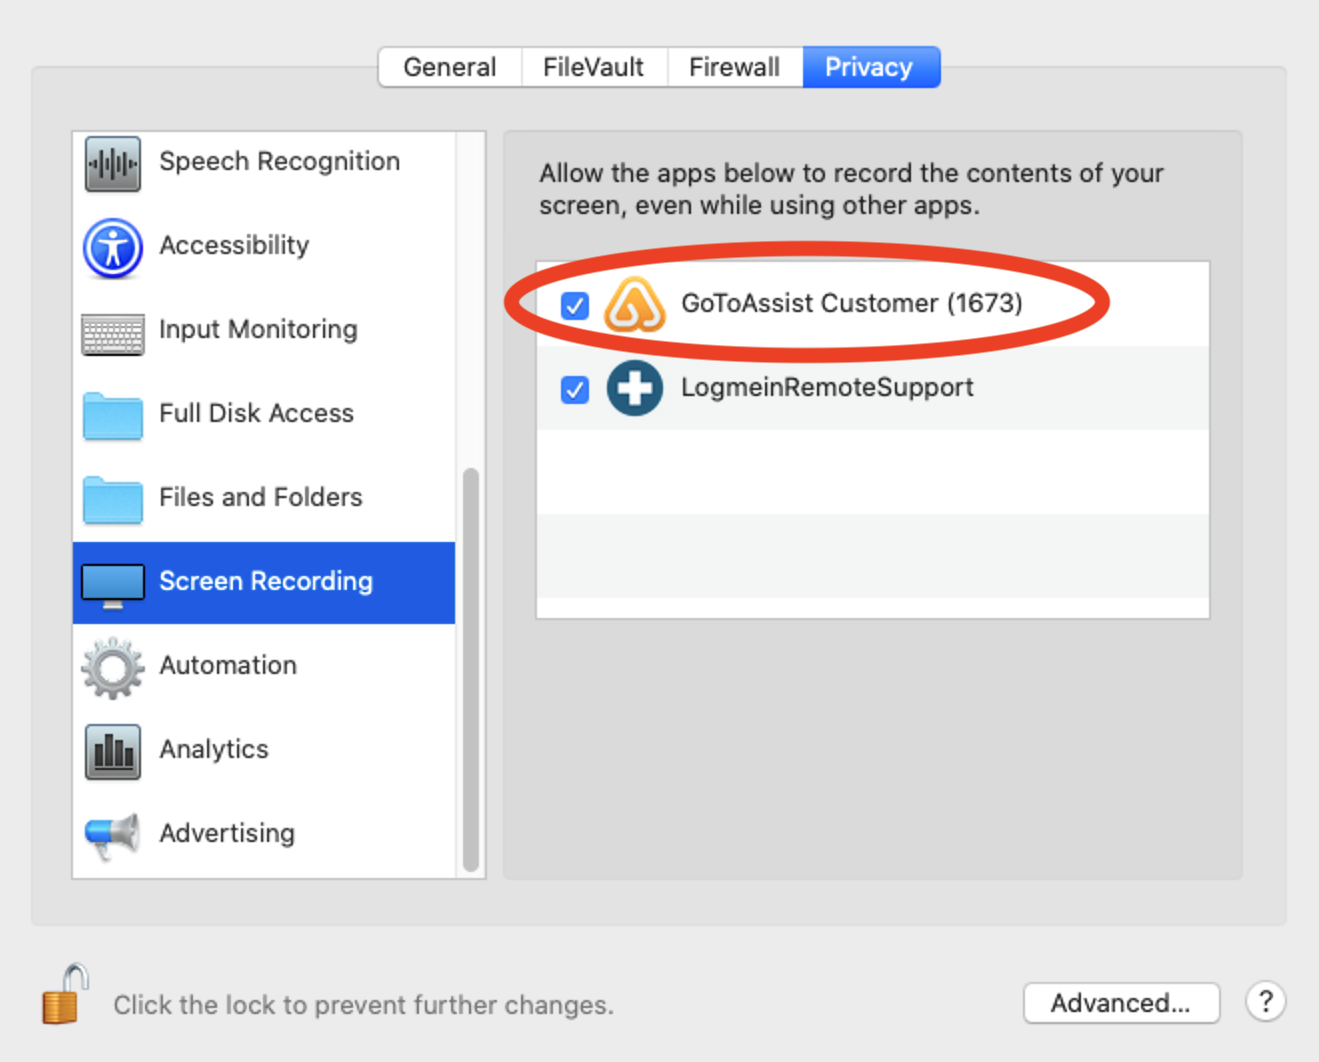Switch to the General tab
The image size is (1319, 1062).
450,67
